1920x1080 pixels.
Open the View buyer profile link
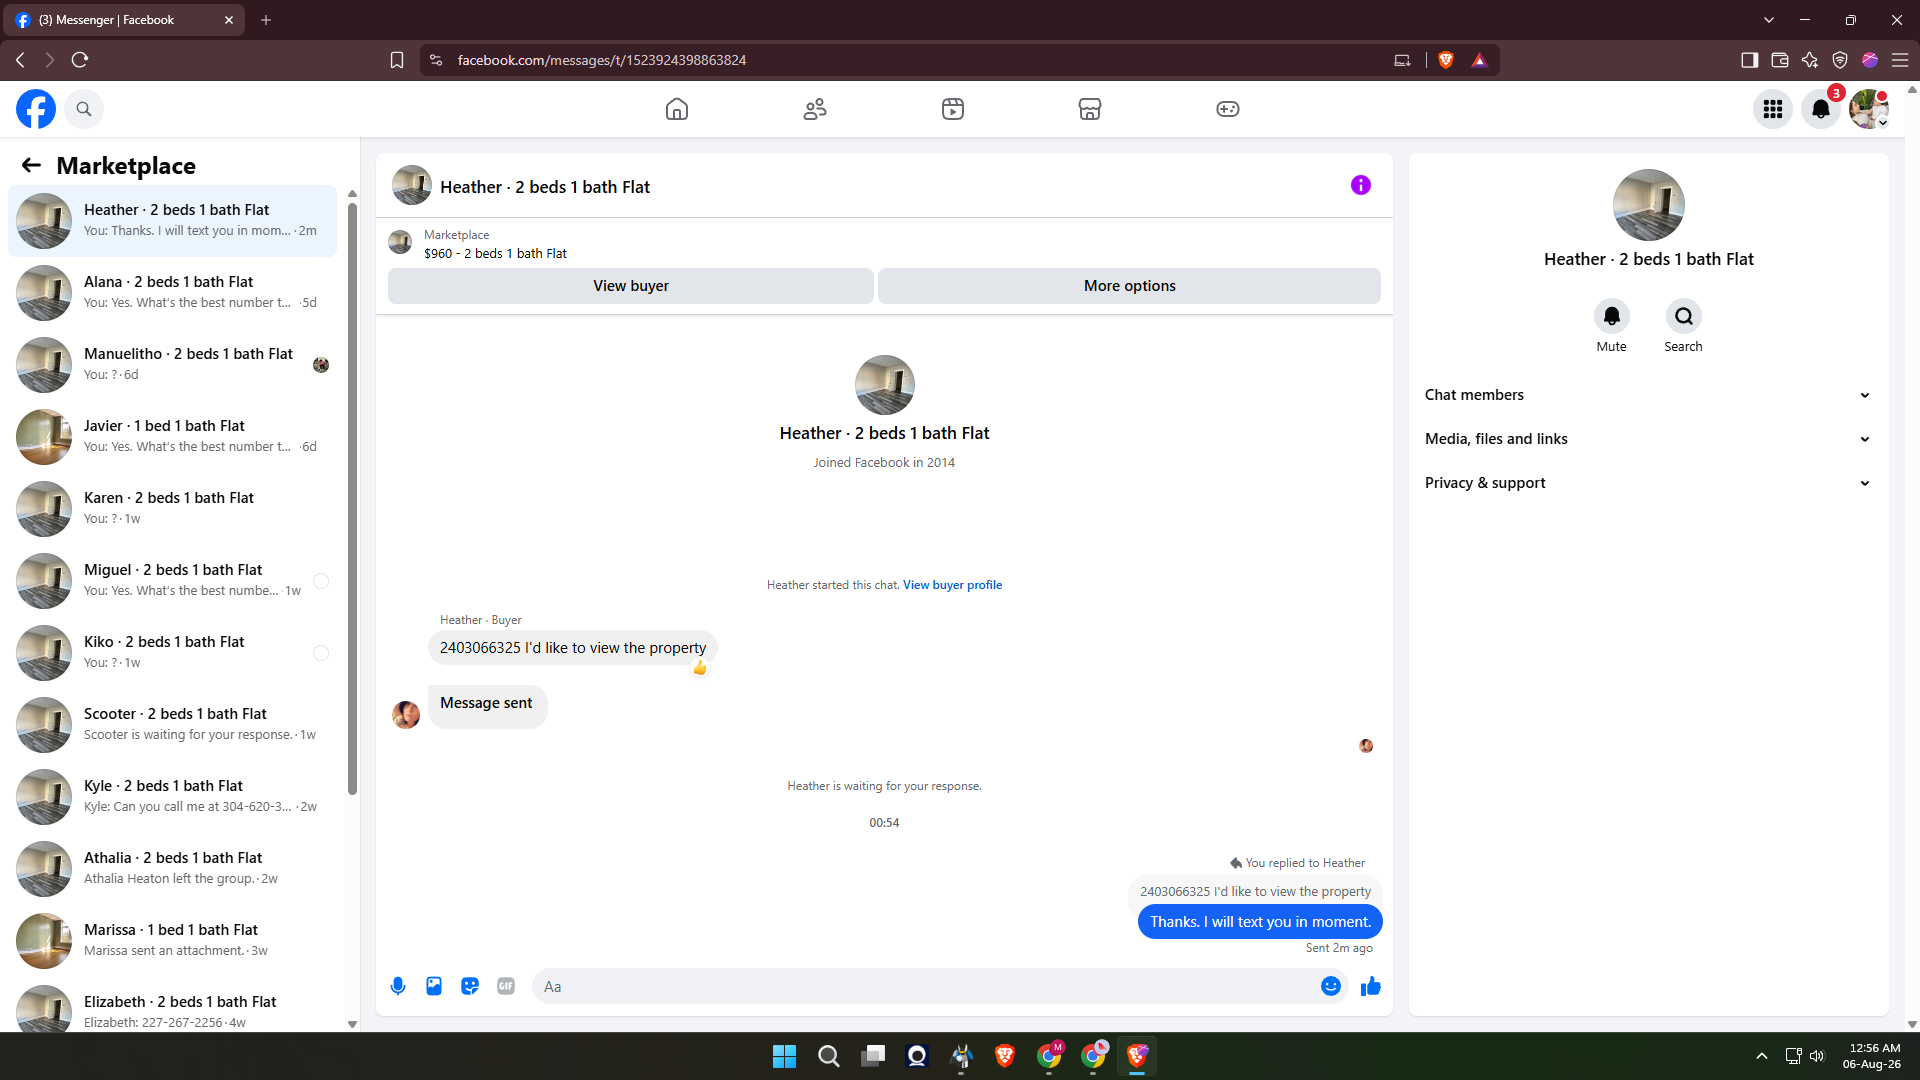tap(952, 585)
